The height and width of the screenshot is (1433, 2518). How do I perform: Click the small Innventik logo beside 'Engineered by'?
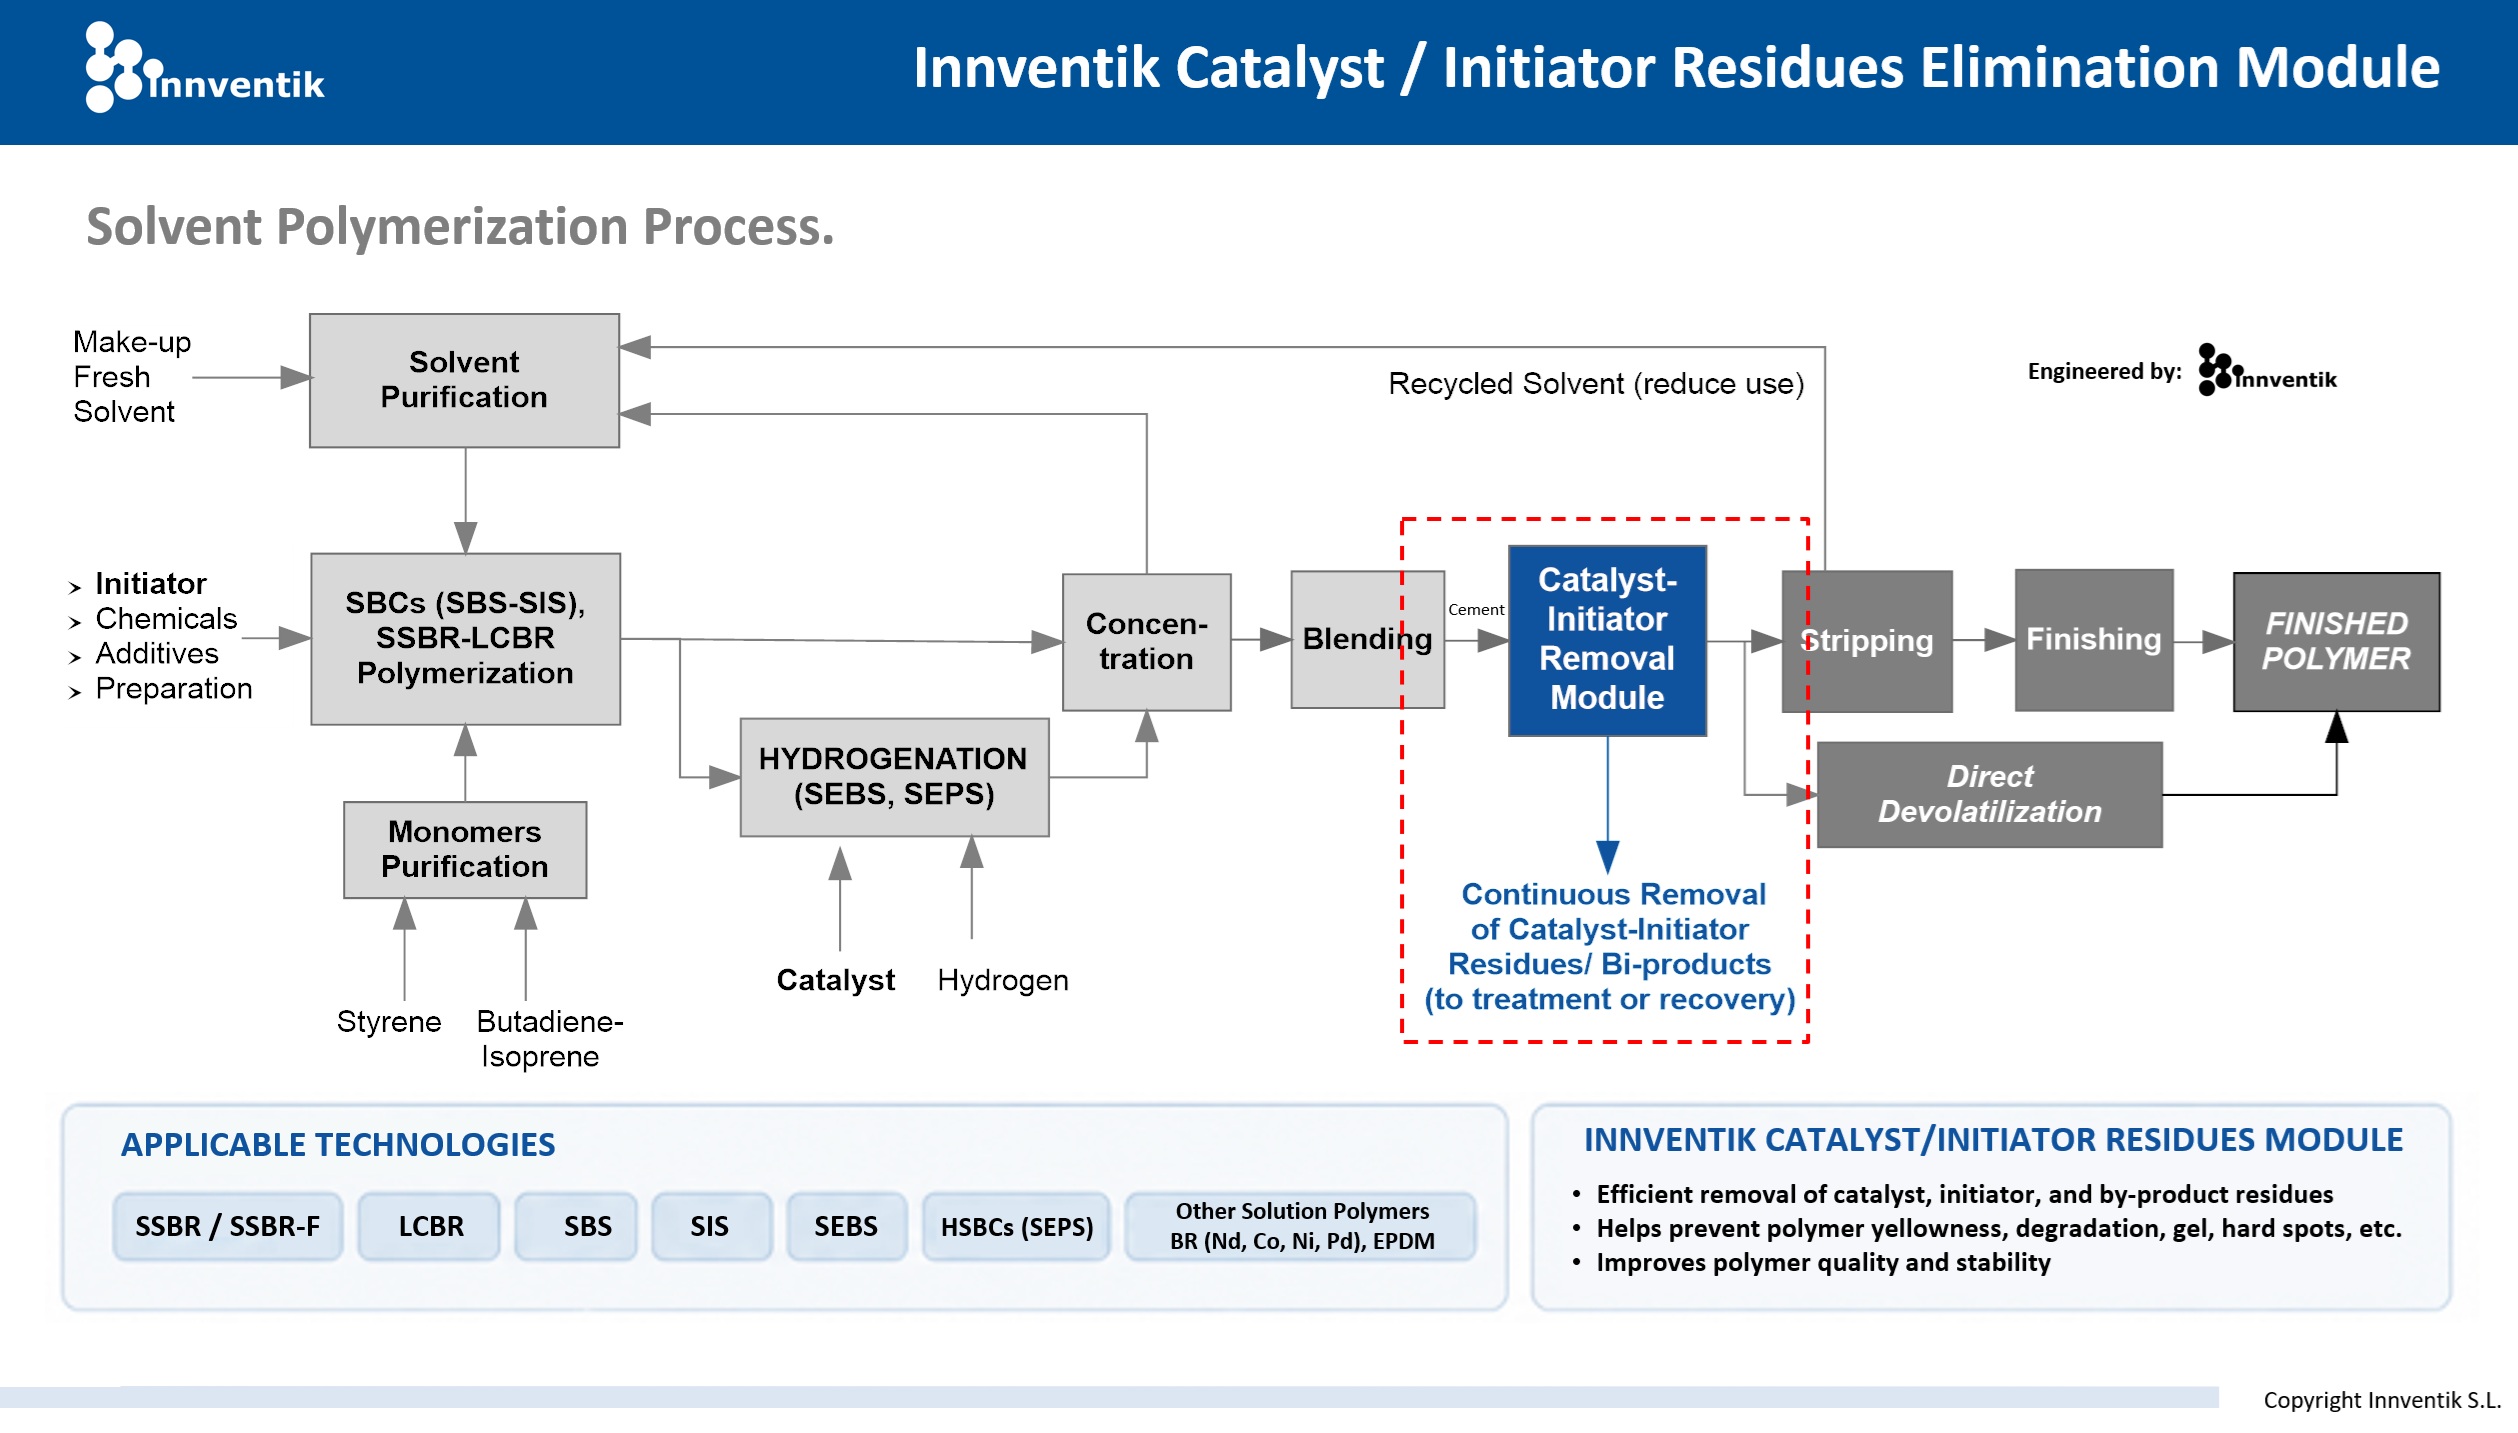(2267, 370)
